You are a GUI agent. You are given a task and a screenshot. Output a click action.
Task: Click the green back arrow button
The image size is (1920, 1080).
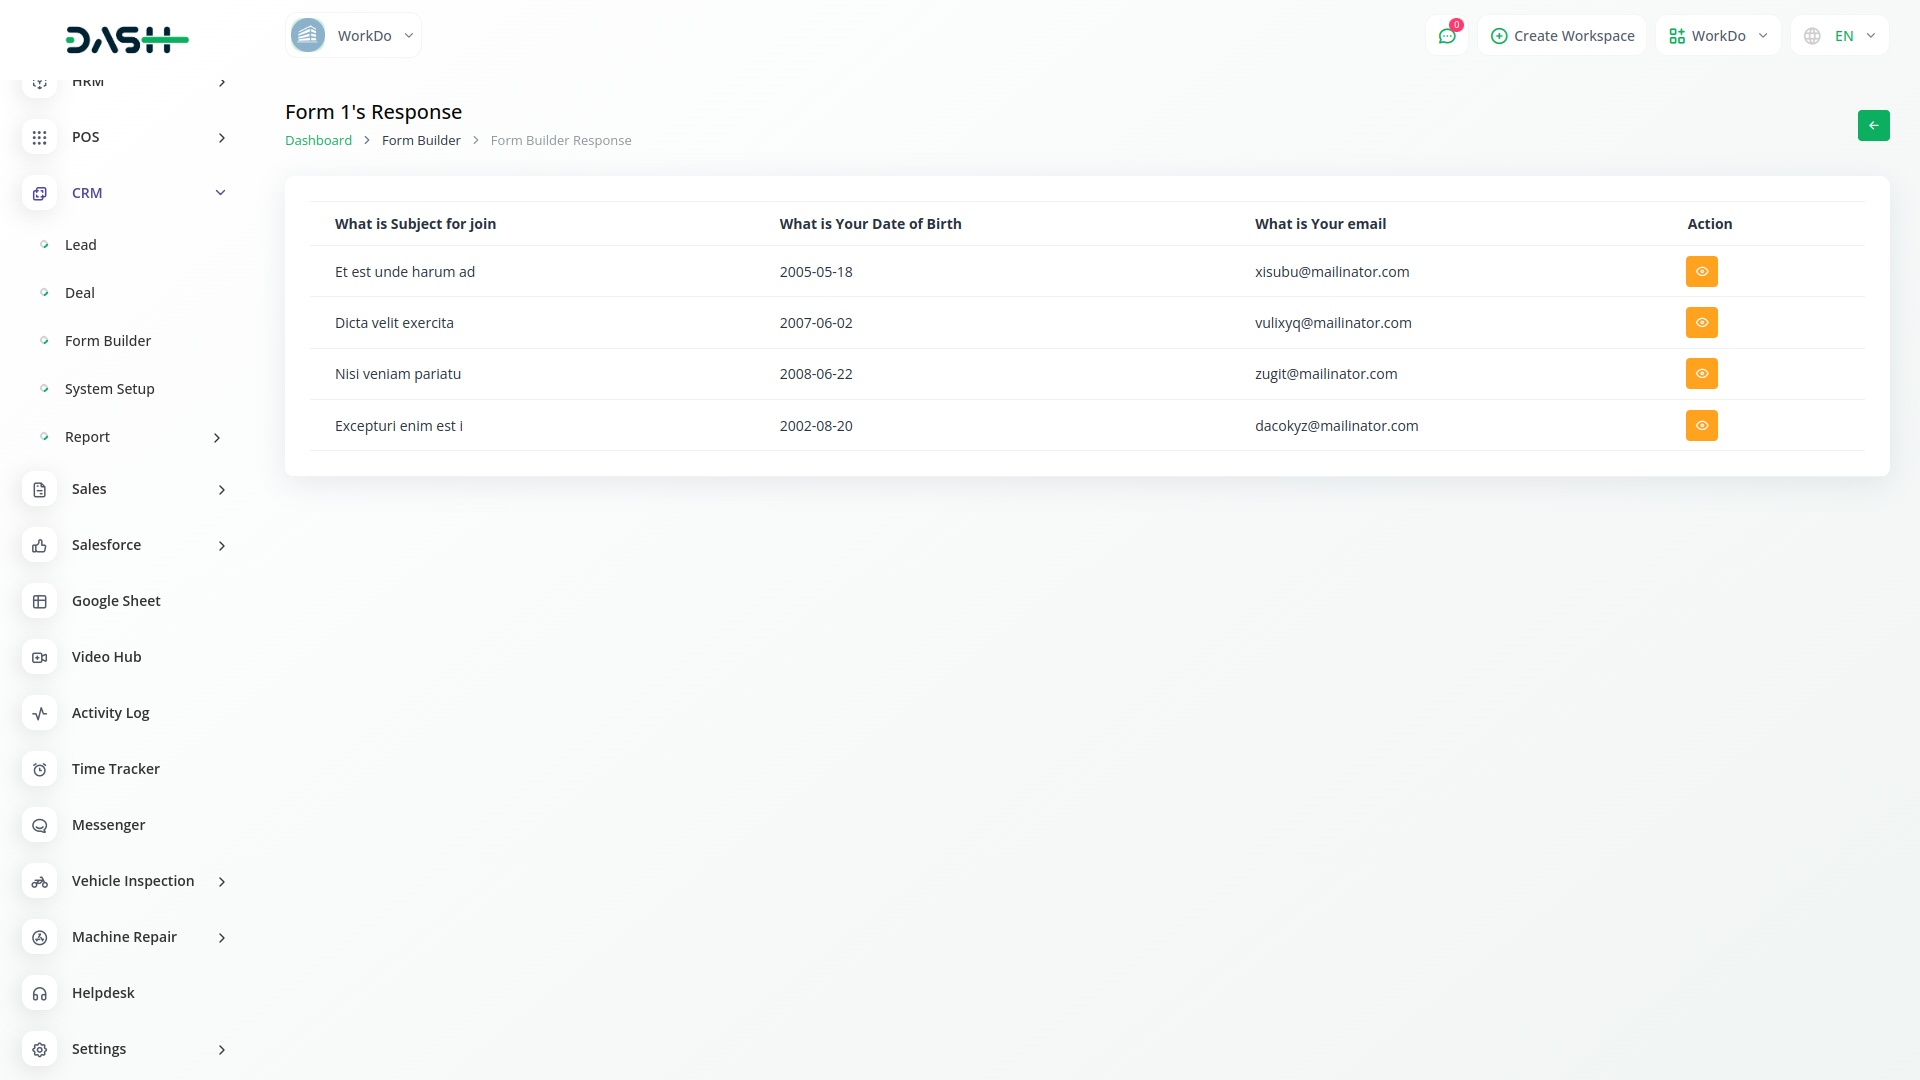click(1873, 126)
